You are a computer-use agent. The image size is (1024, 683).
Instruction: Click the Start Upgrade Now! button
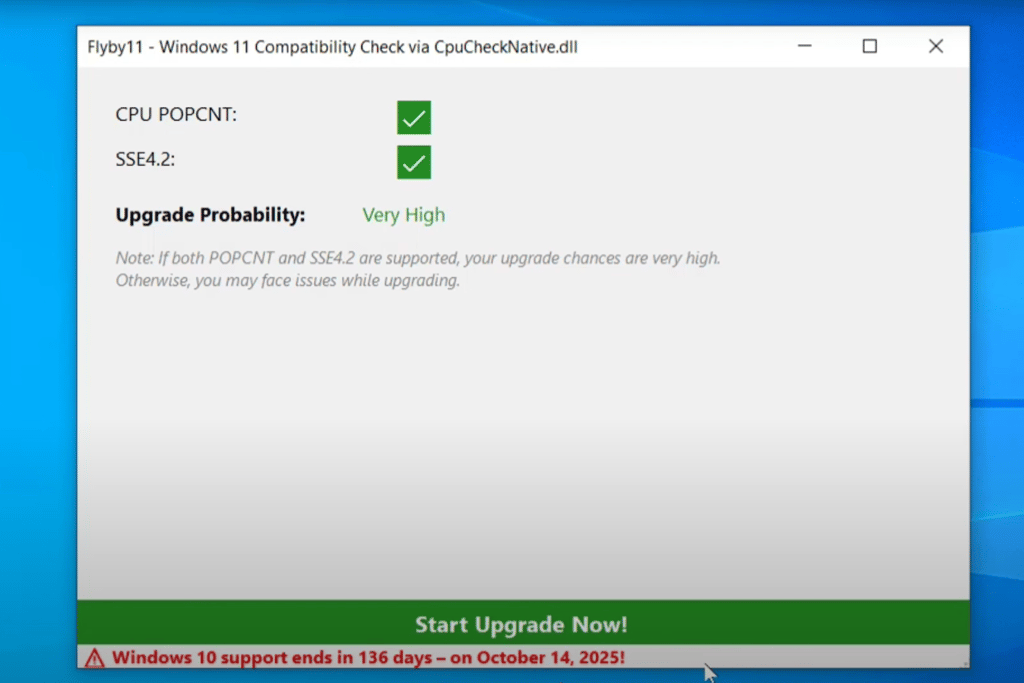pyautogui.click(x=522, y=624)
